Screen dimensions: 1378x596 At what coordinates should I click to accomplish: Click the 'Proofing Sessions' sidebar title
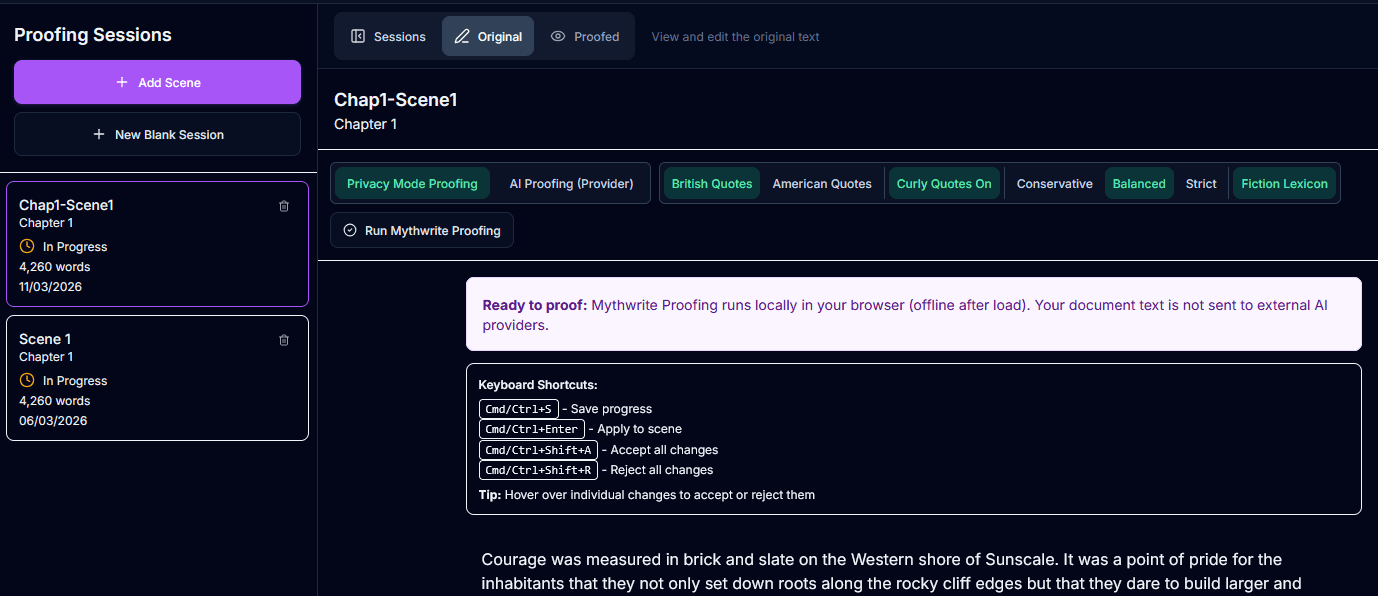click(x=93, y=35)
